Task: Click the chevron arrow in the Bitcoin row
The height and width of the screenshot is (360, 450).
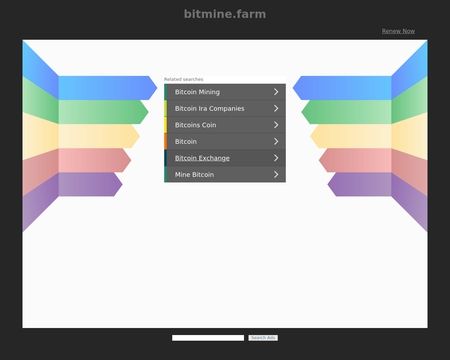Action: pos(276,141)
